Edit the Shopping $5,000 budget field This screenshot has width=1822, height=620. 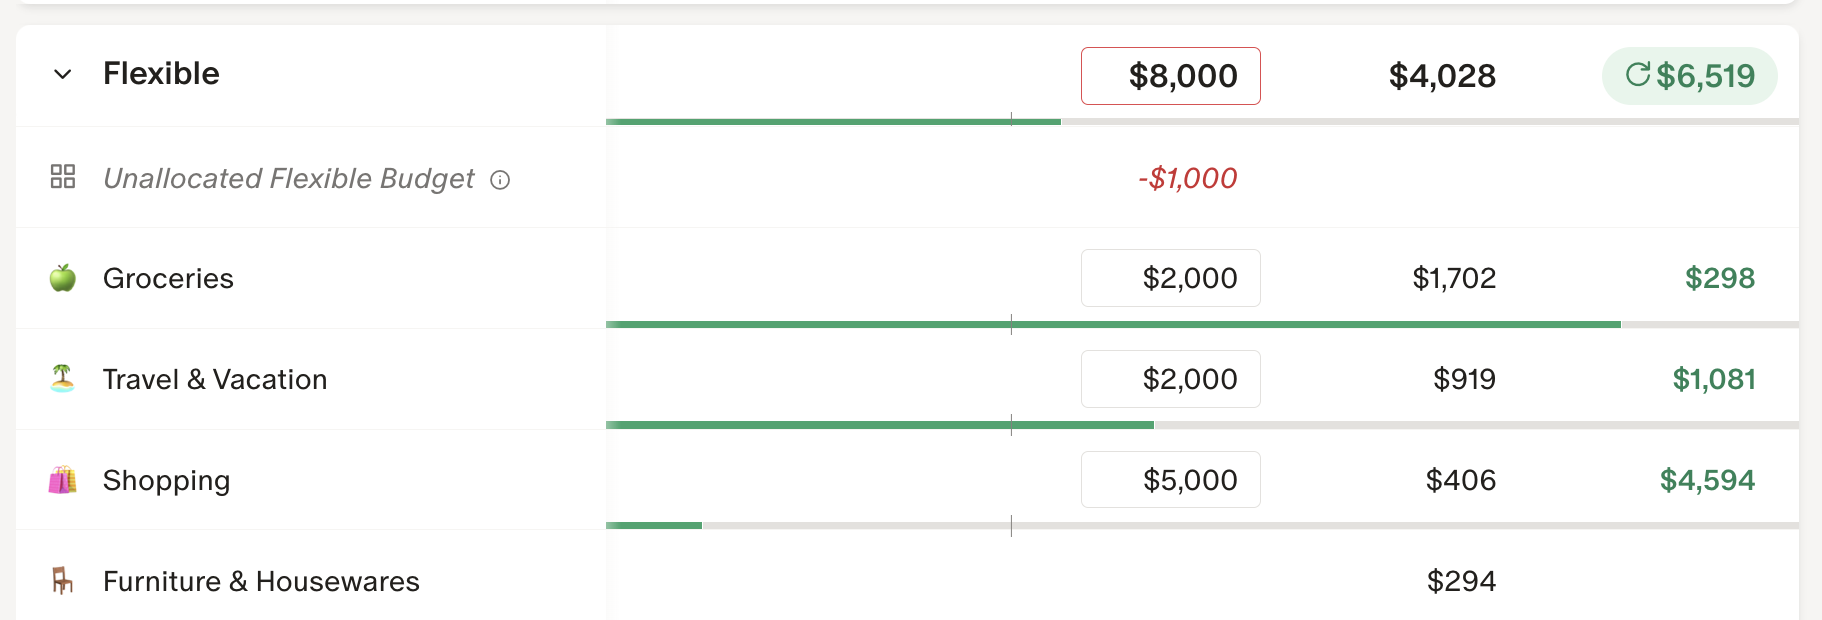(x=1170, y=480)
